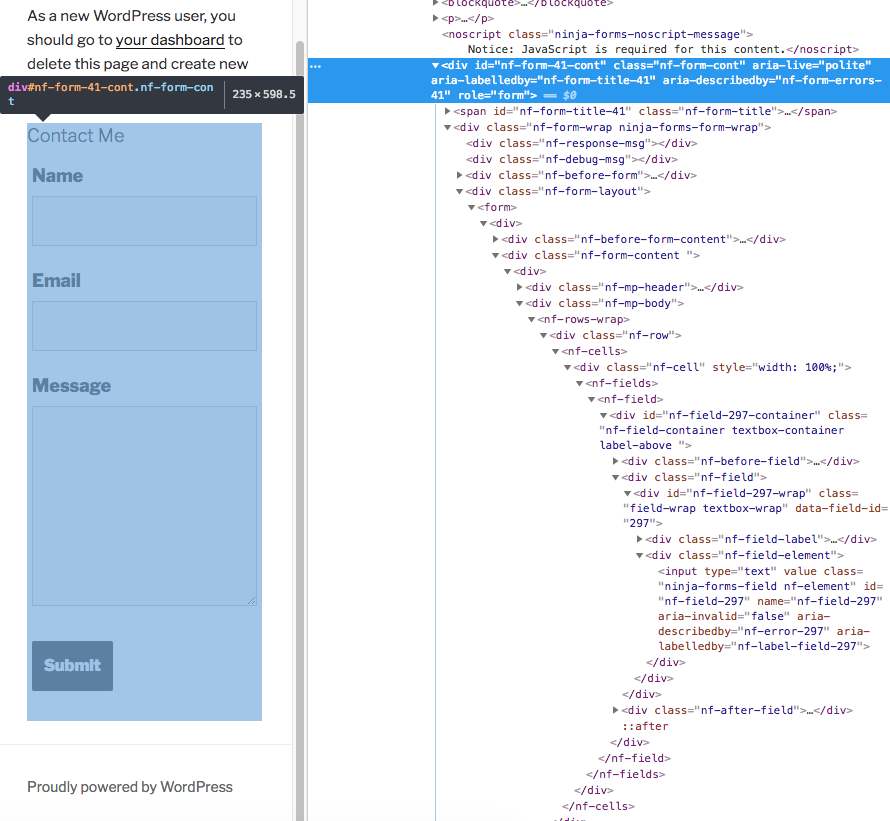Image resolution: width=890 pixels, height=821 pixels.
Task: Open the your dashboard link
Action: [x=169, y=40]
